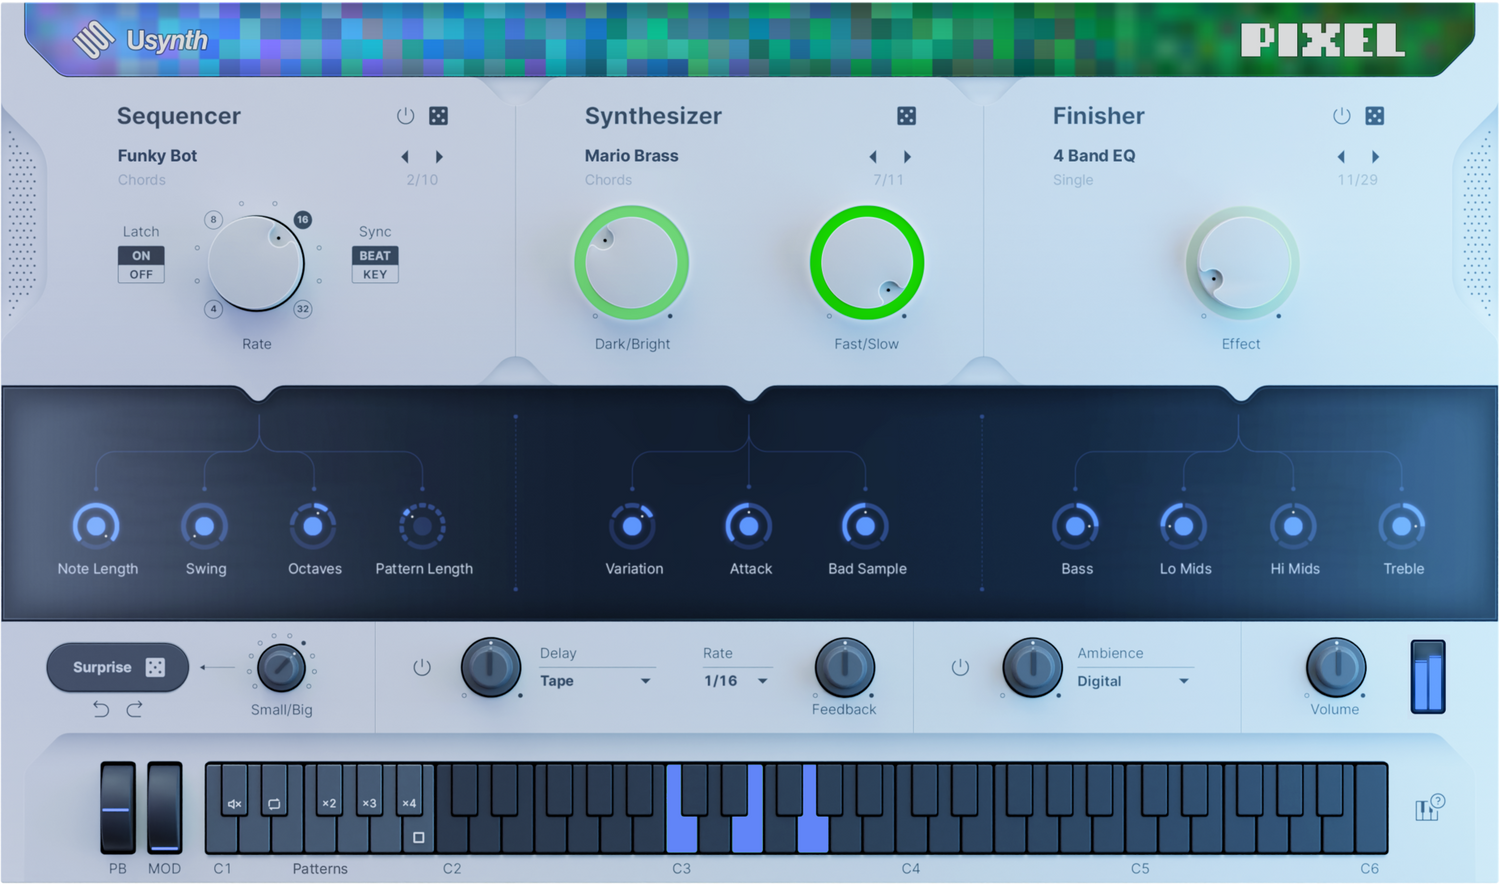
Task: Click the loop icon pattern key
Action: tap(275, 802)
